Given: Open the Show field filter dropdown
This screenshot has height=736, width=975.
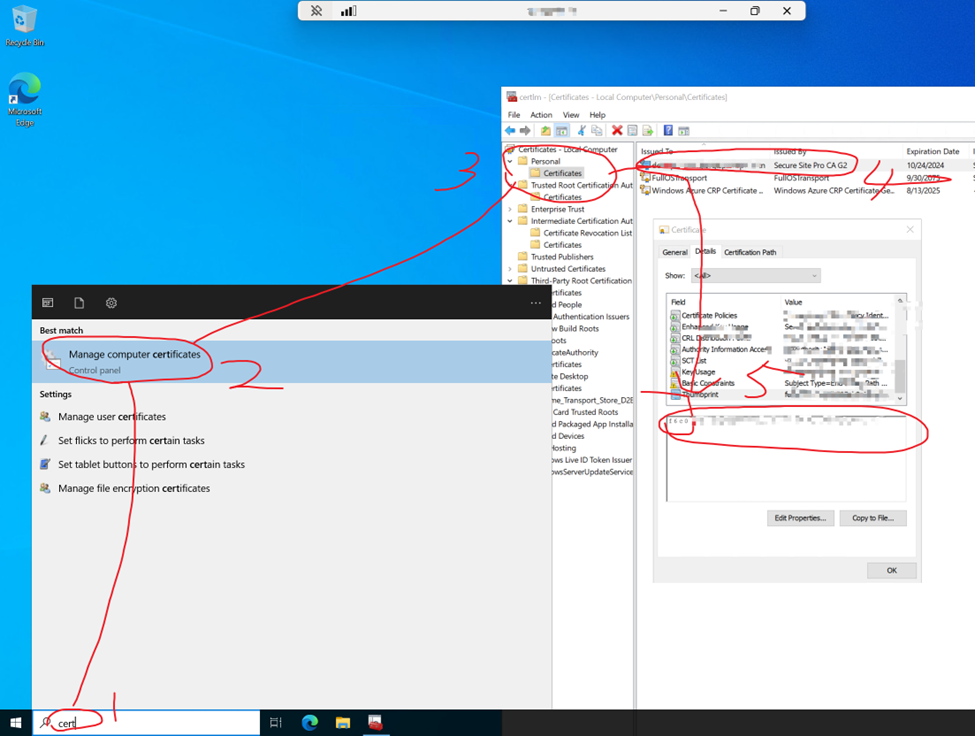Looking at the screenshot, I should [x=756, y=275].
